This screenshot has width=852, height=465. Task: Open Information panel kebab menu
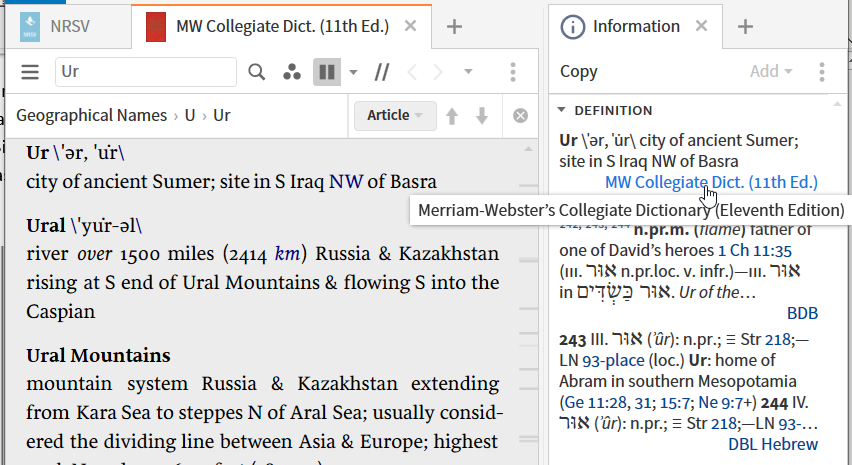click(x=822, y=71)
